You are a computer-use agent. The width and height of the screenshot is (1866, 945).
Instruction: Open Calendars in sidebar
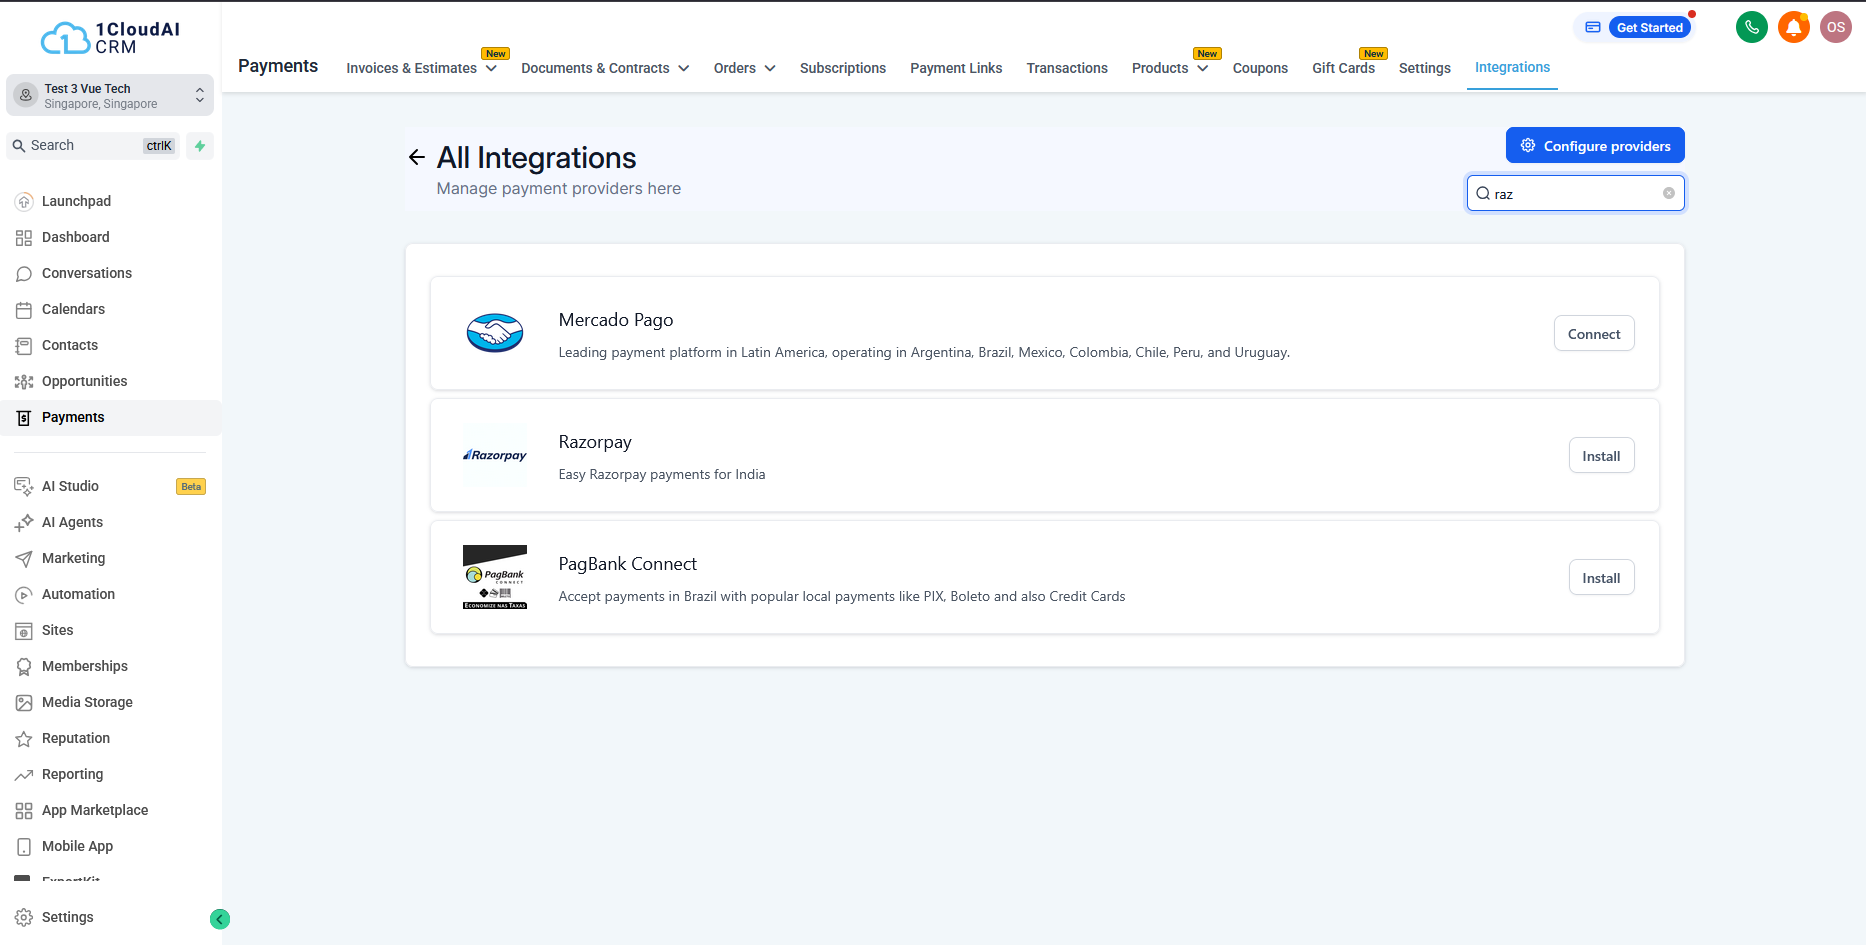[73, 309]
